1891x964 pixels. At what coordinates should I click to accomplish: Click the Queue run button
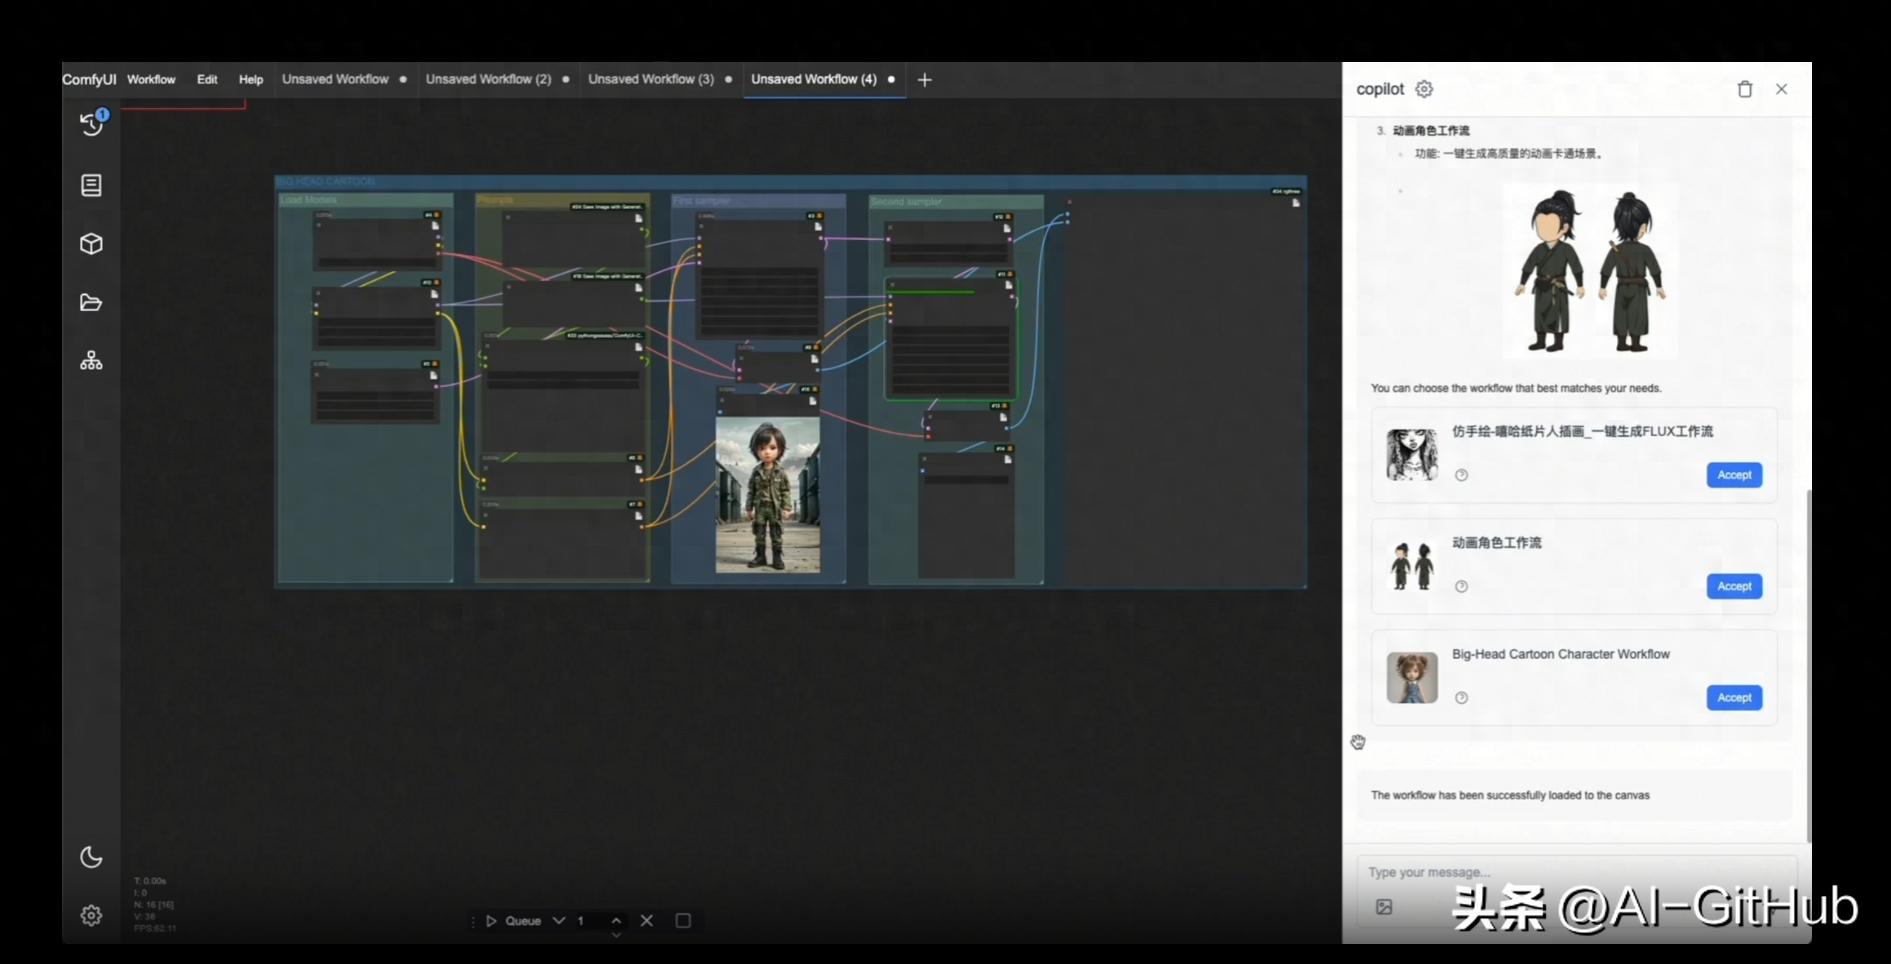pos(513,921)
